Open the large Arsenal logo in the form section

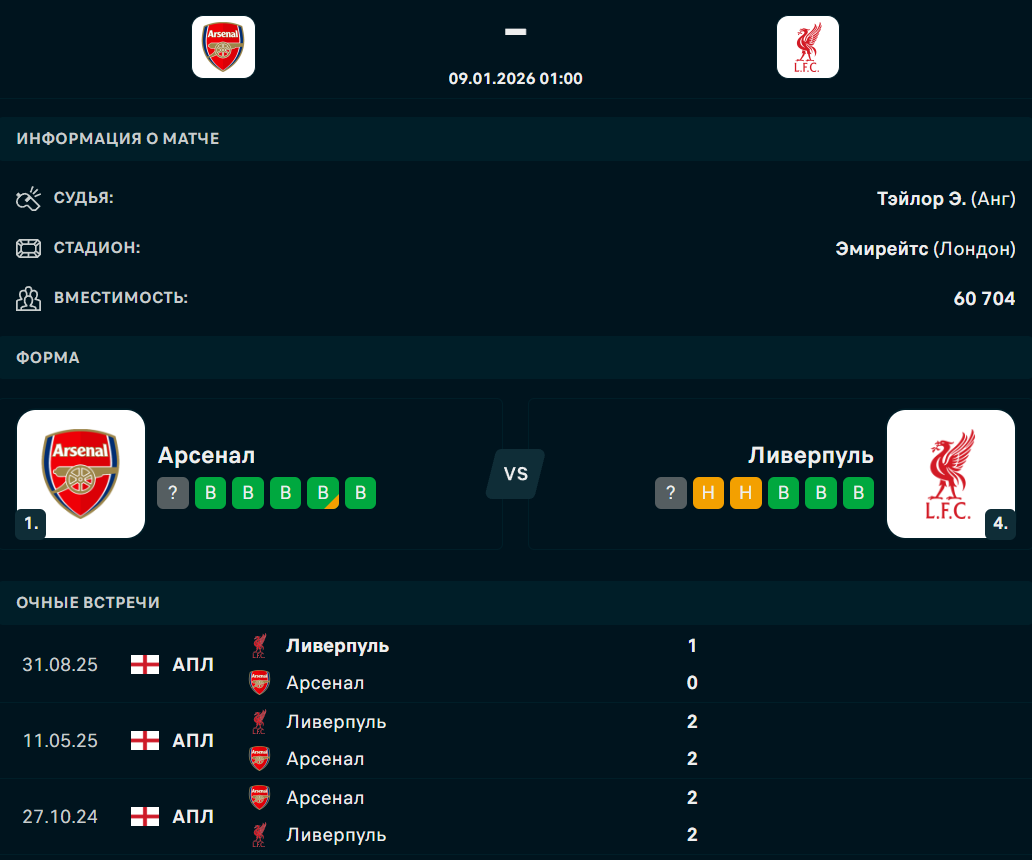(x=81, y=474)
